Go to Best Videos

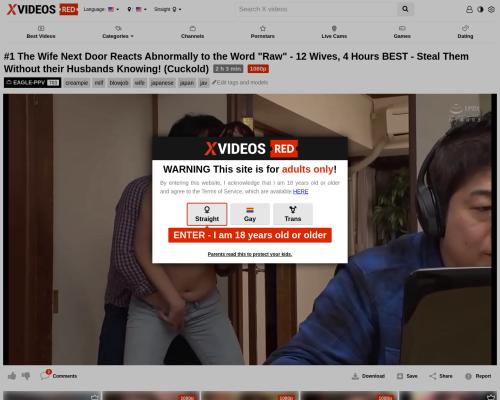click(41, 32)
